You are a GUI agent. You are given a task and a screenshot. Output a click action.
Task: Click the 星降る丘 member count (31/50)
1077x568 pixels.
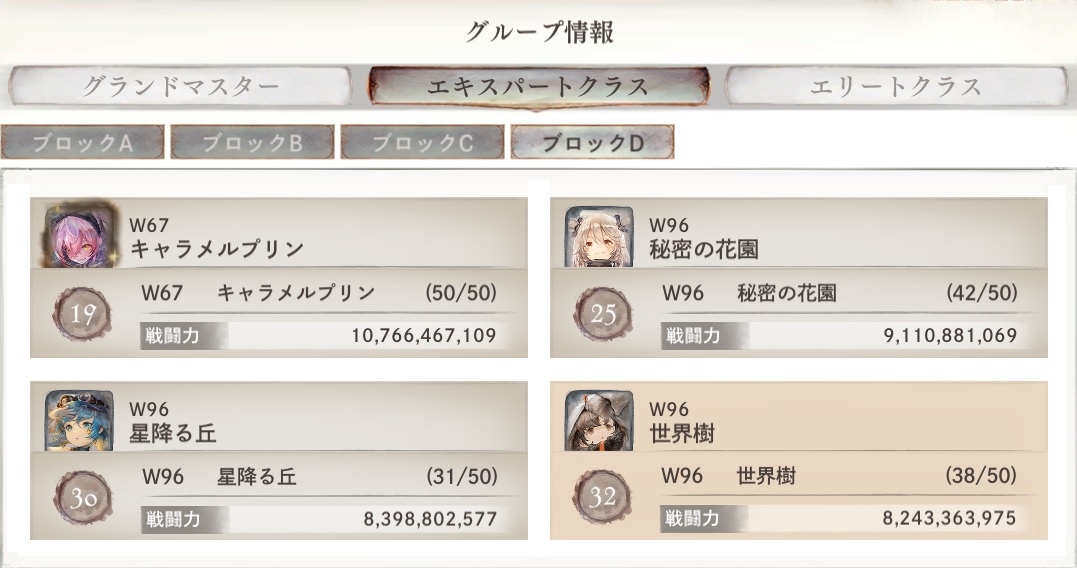461,477
